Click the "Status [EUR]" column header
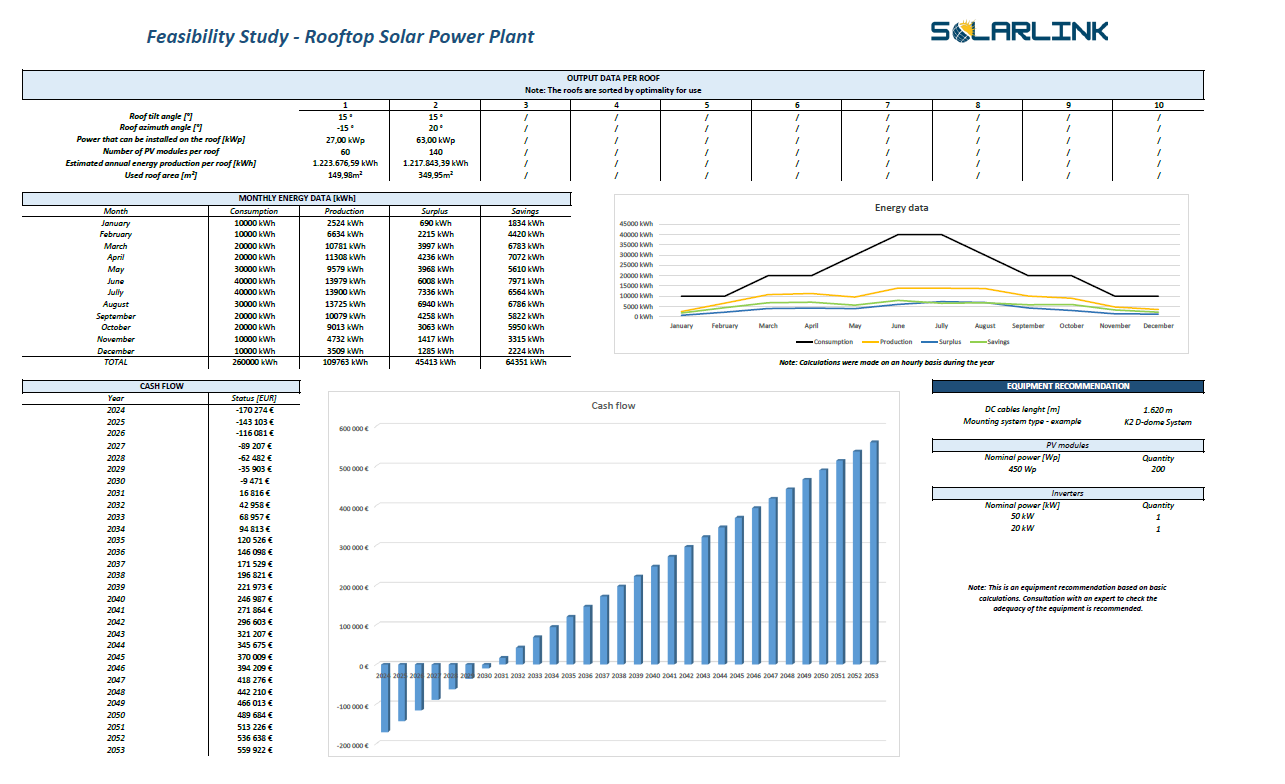The width and height of the screenshot is (1285, 784). coord(254,398)
